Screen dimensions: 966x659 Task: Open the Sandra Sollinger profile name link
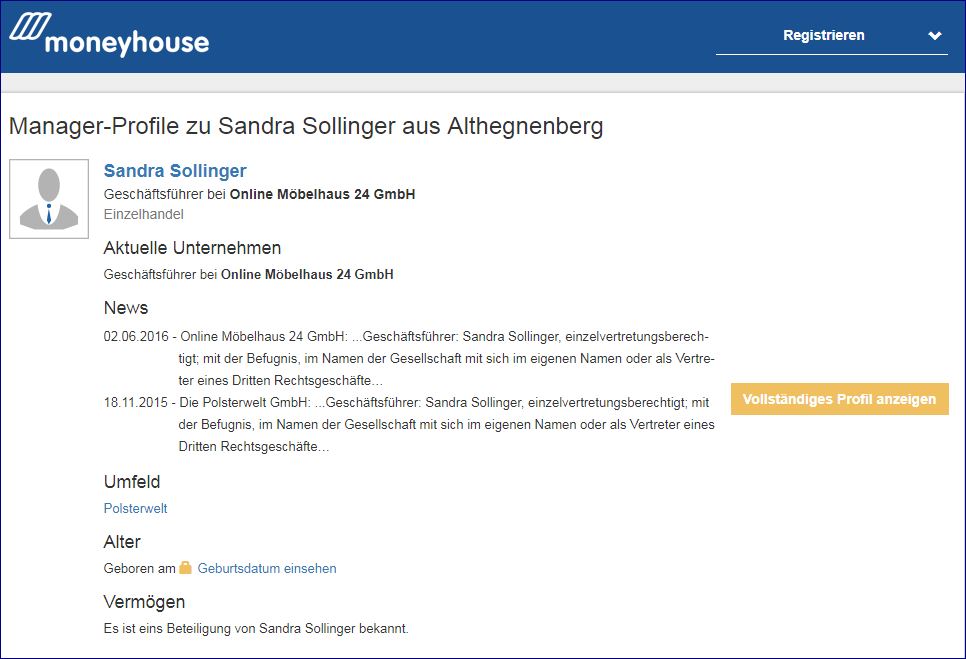click(x=175, y=171)
